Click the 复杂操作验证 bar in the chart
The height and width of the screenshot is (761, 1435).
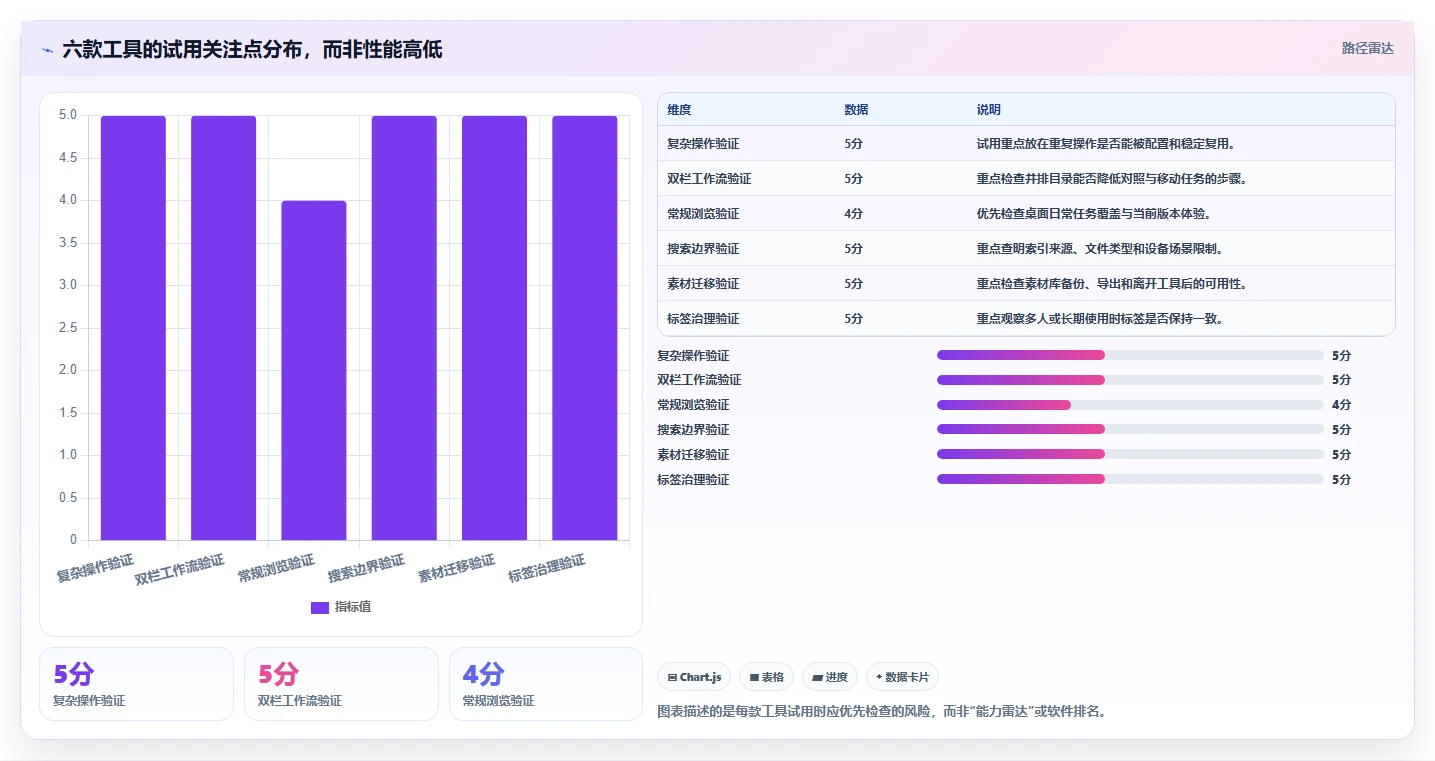[133, 328]
